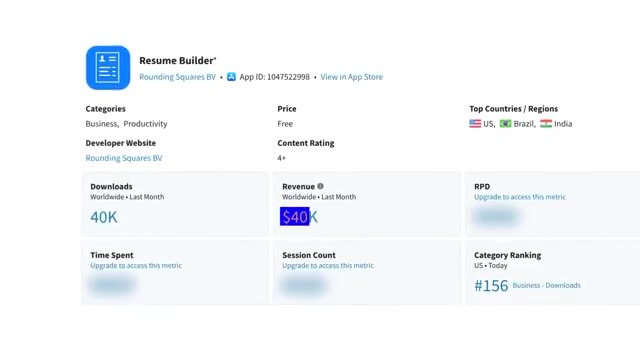Screen dimensions: 640x360
Task: Click the Session Count card heading
Action: click(309, 255)
